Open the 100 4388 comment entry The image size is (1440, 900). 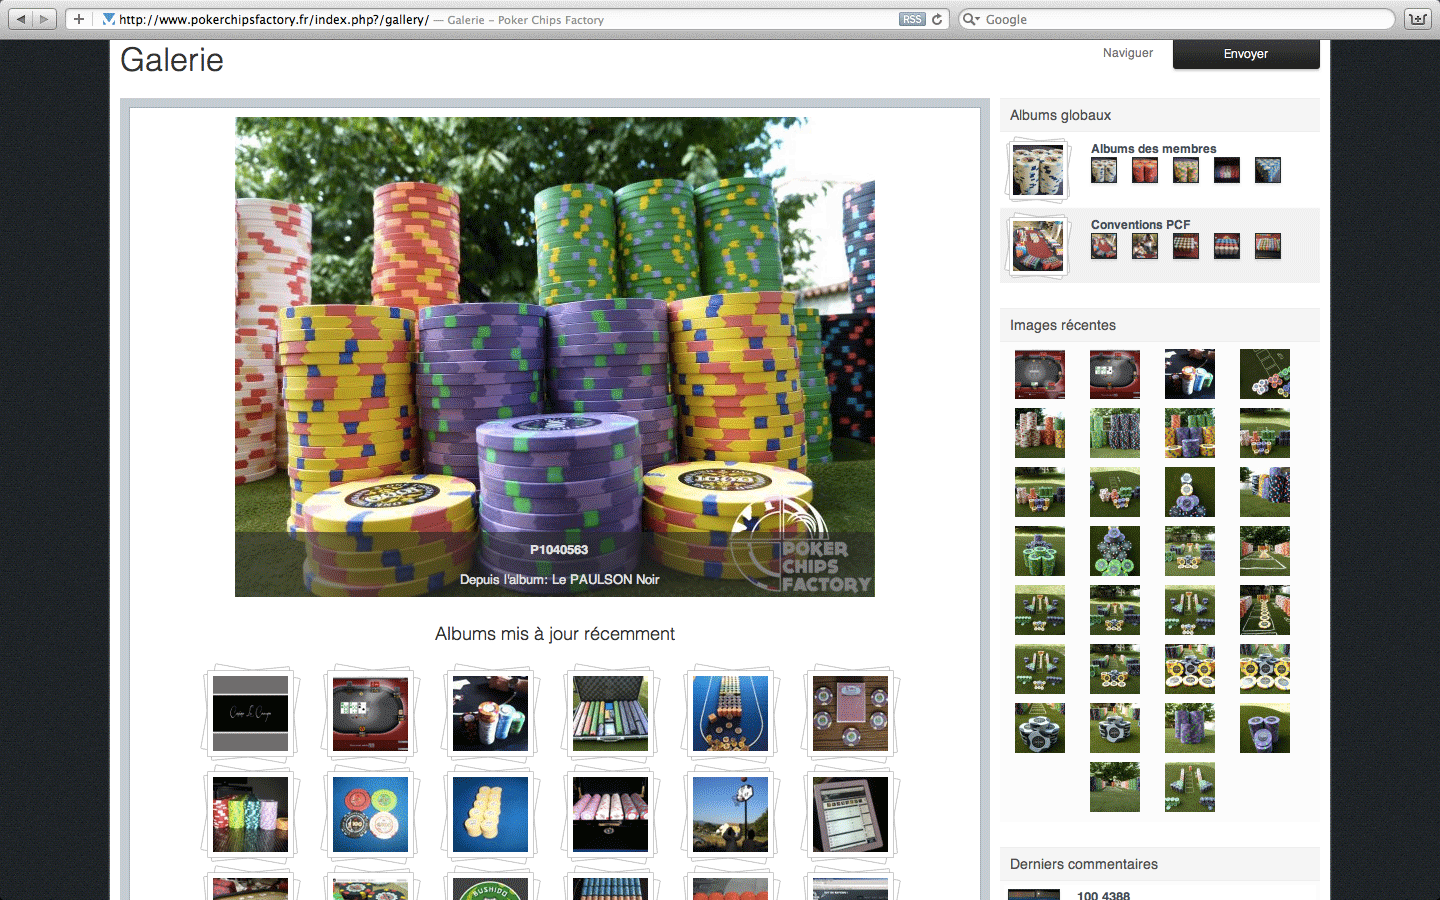1103,896
